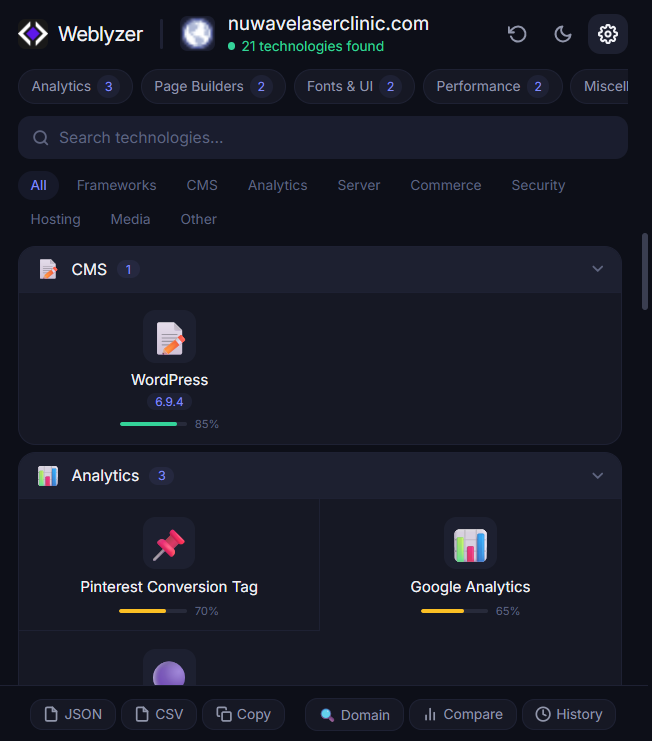The width and height of the screenshot is (652, 741).
Task: Click the Google Analytics bar chart icon
Action: coord(470,543)
